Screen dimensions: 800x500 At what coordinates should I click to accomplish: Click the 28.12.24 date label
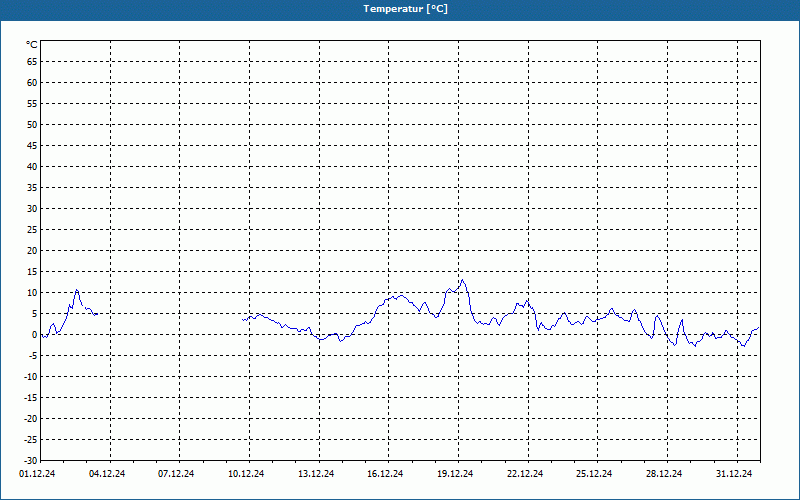pos(664,474)
